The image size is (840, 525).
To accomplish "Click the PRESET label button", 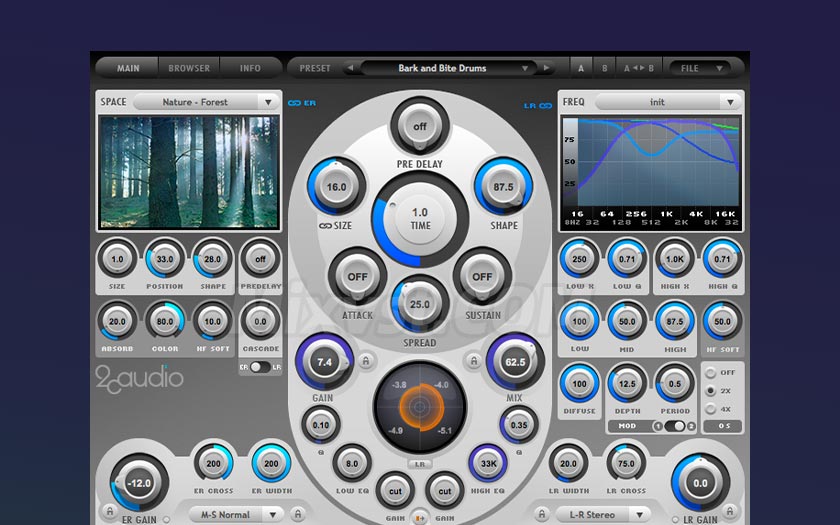I will (315, 68).
